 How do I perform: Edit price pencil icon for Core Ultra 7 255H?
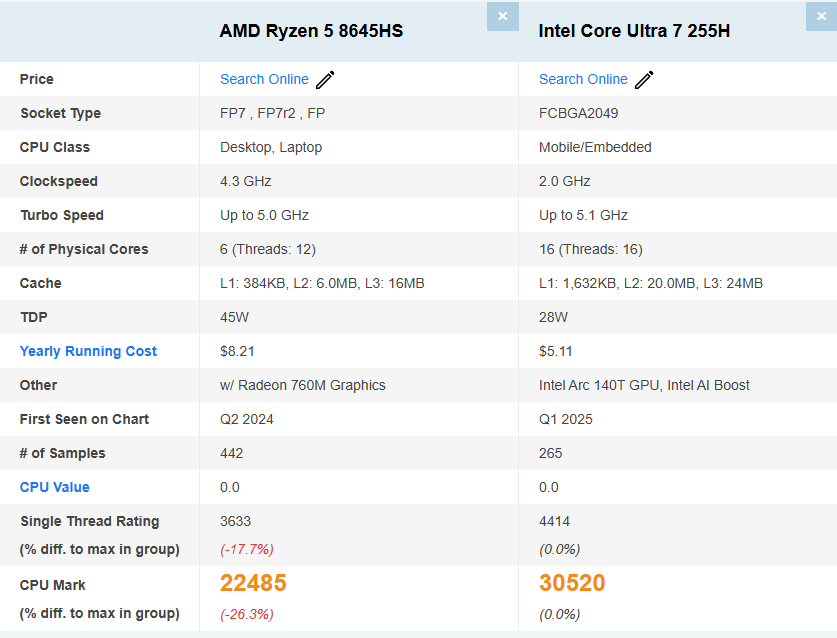pos(644,80)
